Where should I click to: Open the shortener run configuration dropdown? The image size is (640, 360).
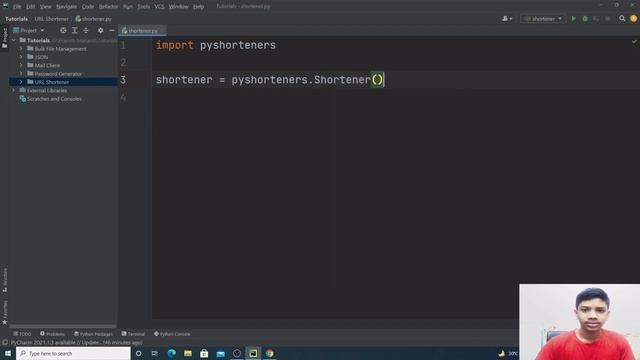point(543,19)
